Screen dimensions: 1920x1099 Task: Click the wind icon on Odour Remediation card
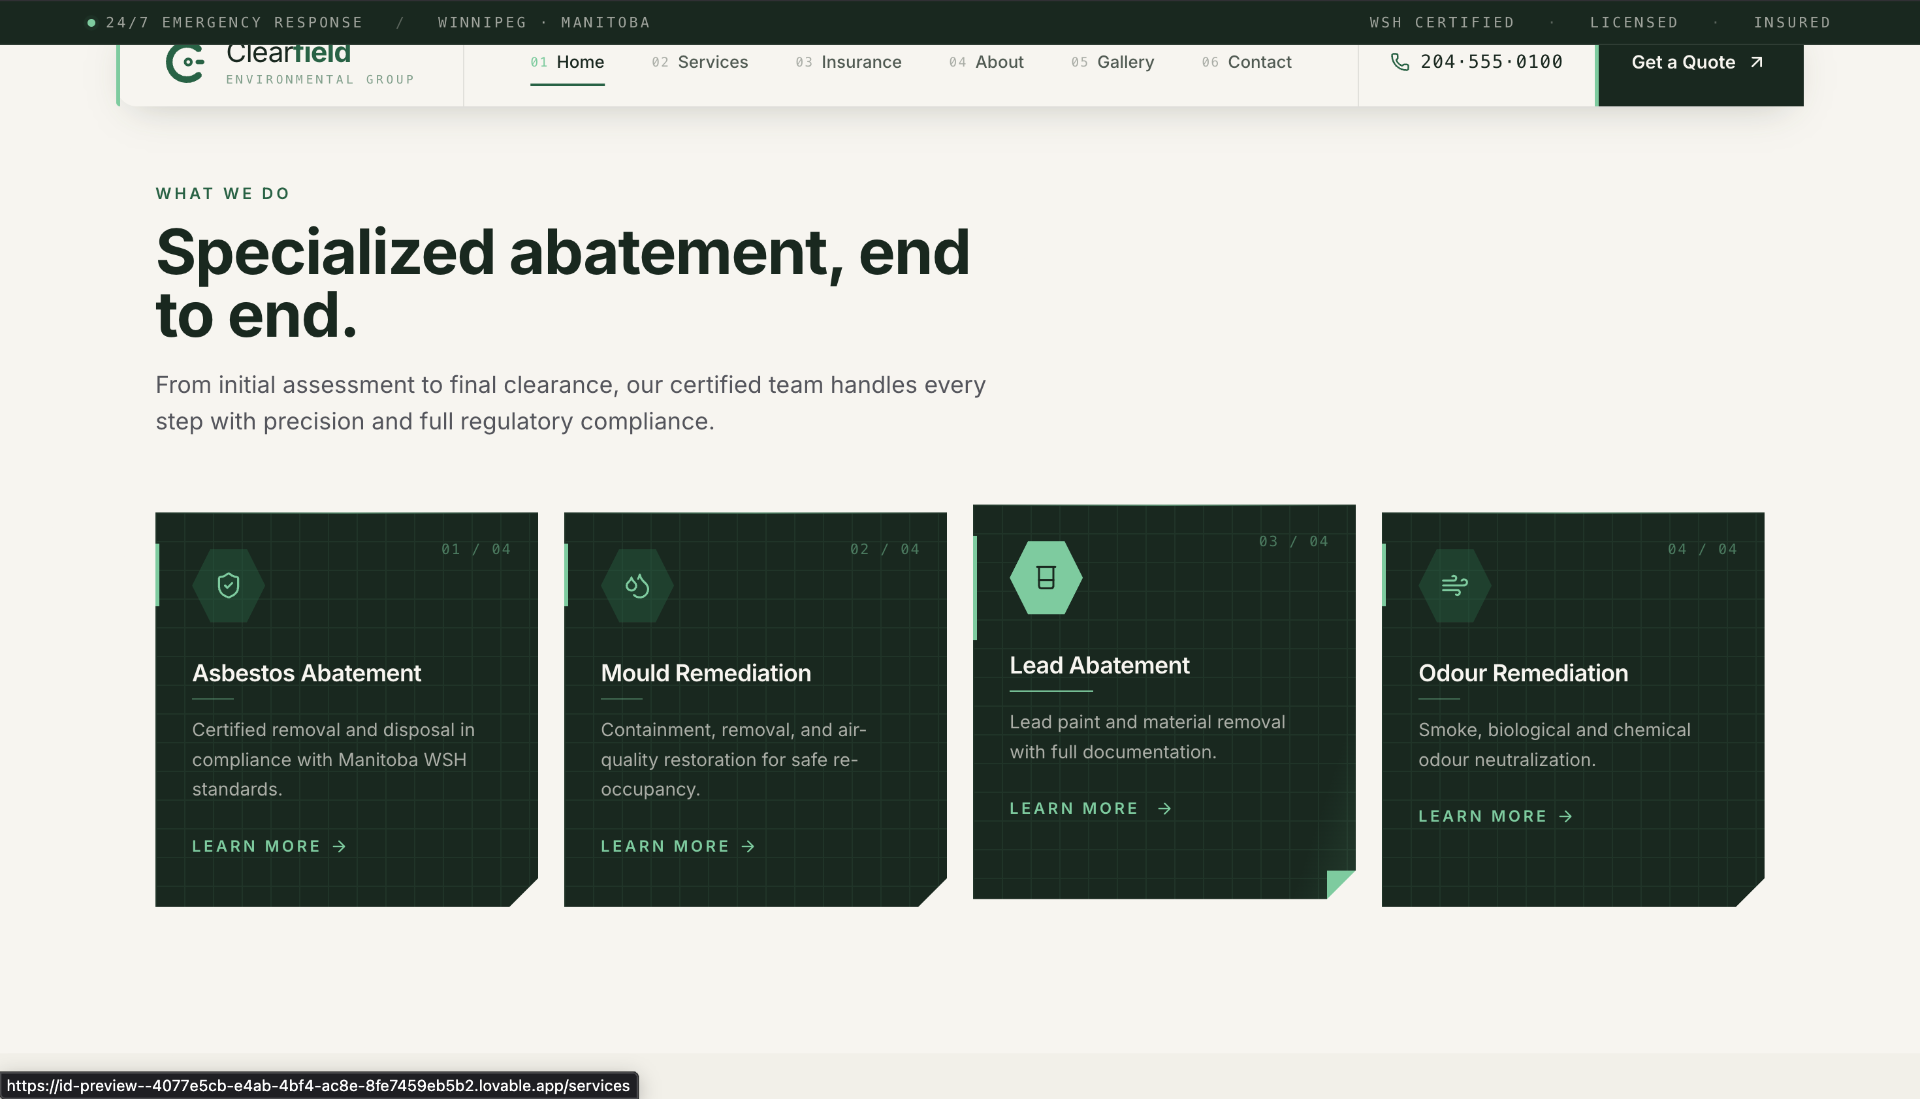[1455, 585]
